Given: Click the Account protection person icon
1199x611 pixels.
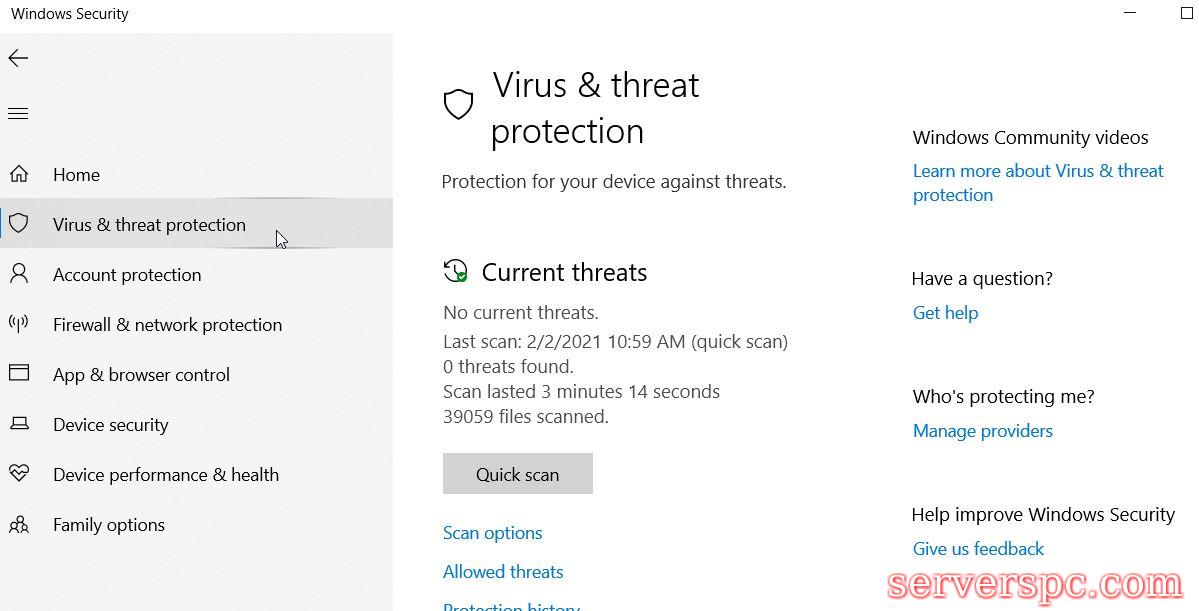Looking at the screenshot, I should [18, 274].
